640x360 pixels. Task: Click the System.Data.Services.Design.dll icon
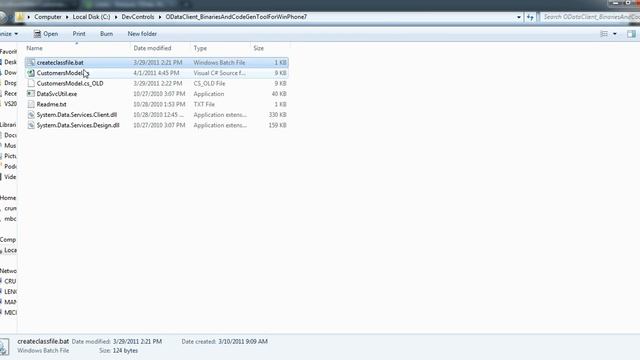click(31, 125)
